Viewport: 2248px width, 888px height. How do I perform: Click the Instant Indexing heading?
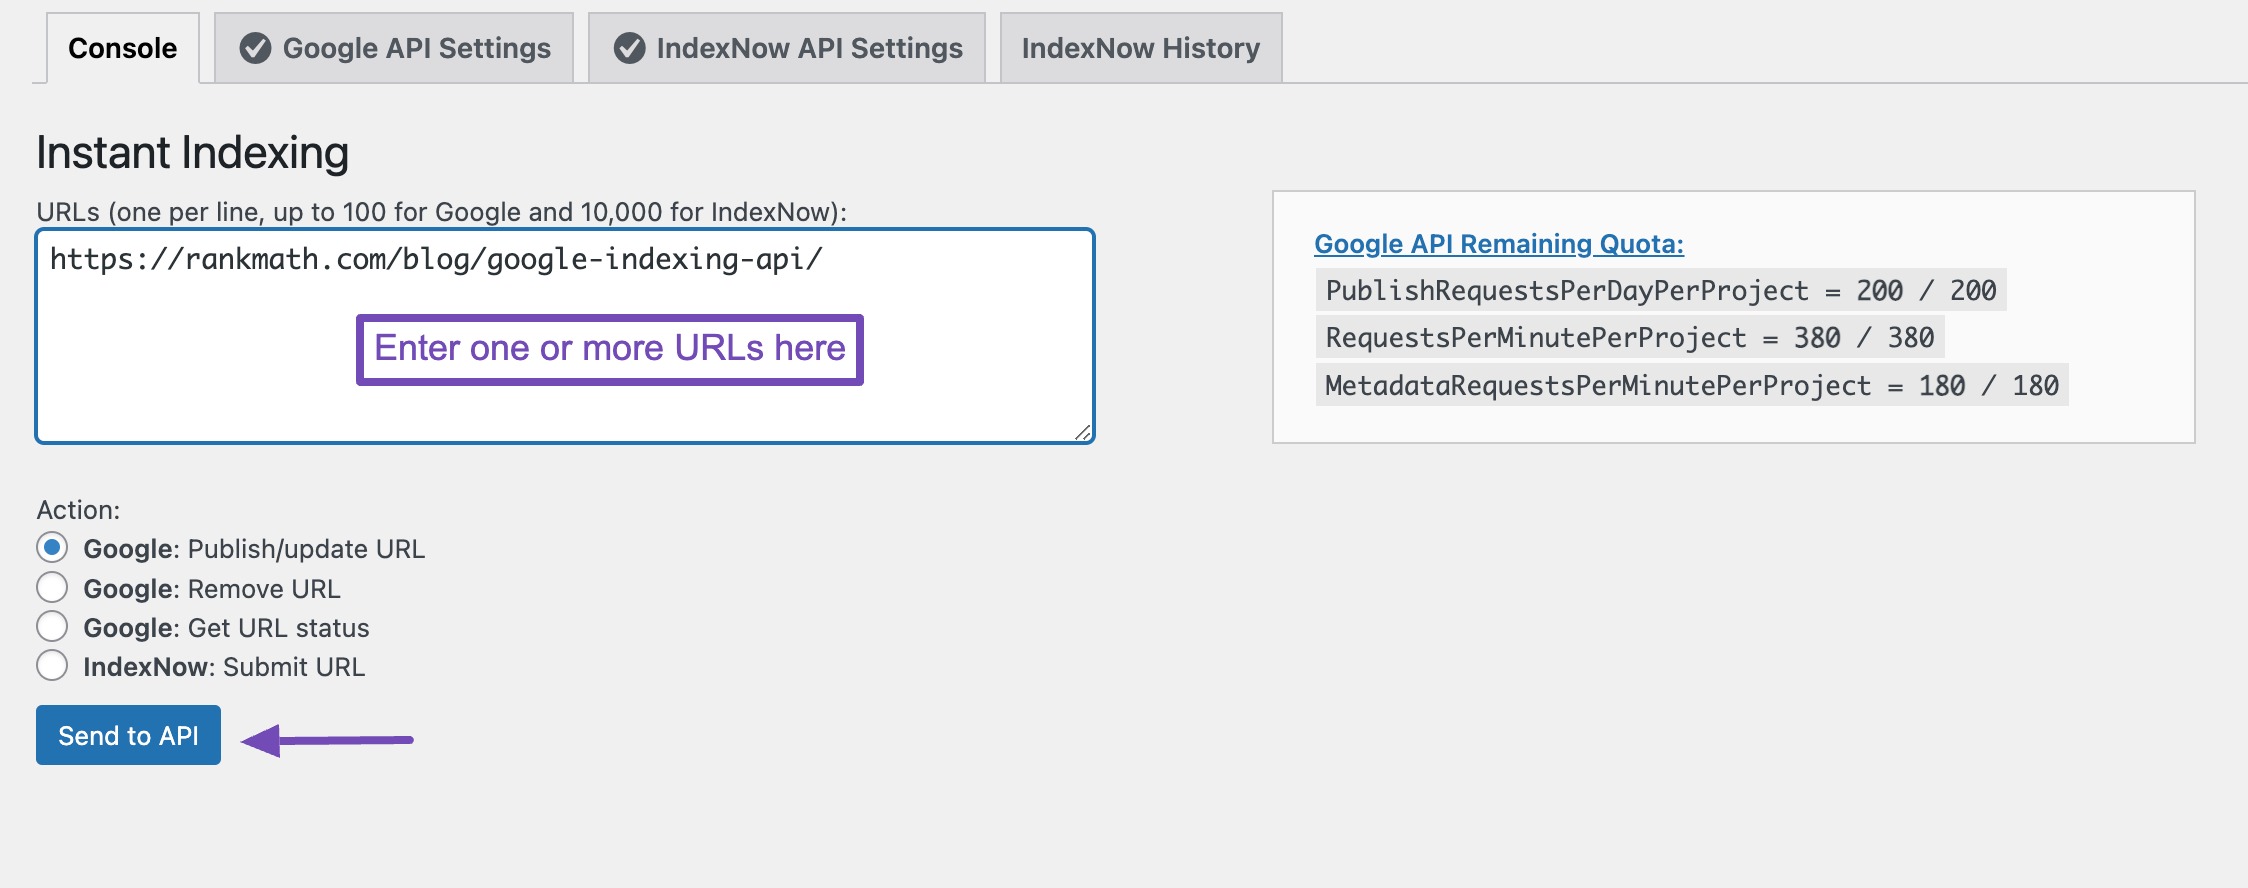192,153
